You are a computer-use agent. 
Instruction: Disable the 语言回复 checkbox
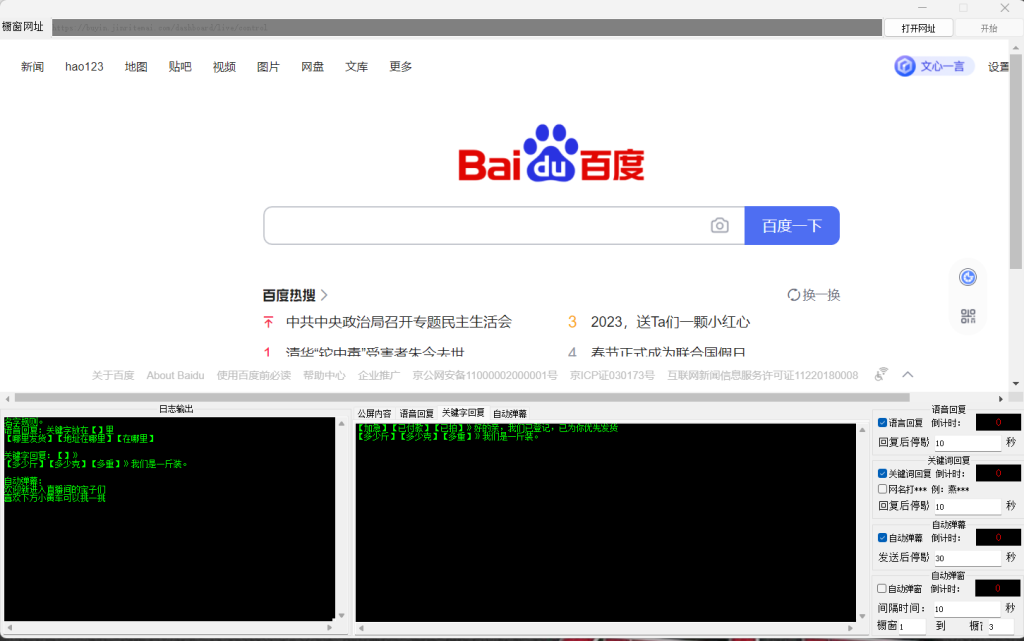click(882, 423)
